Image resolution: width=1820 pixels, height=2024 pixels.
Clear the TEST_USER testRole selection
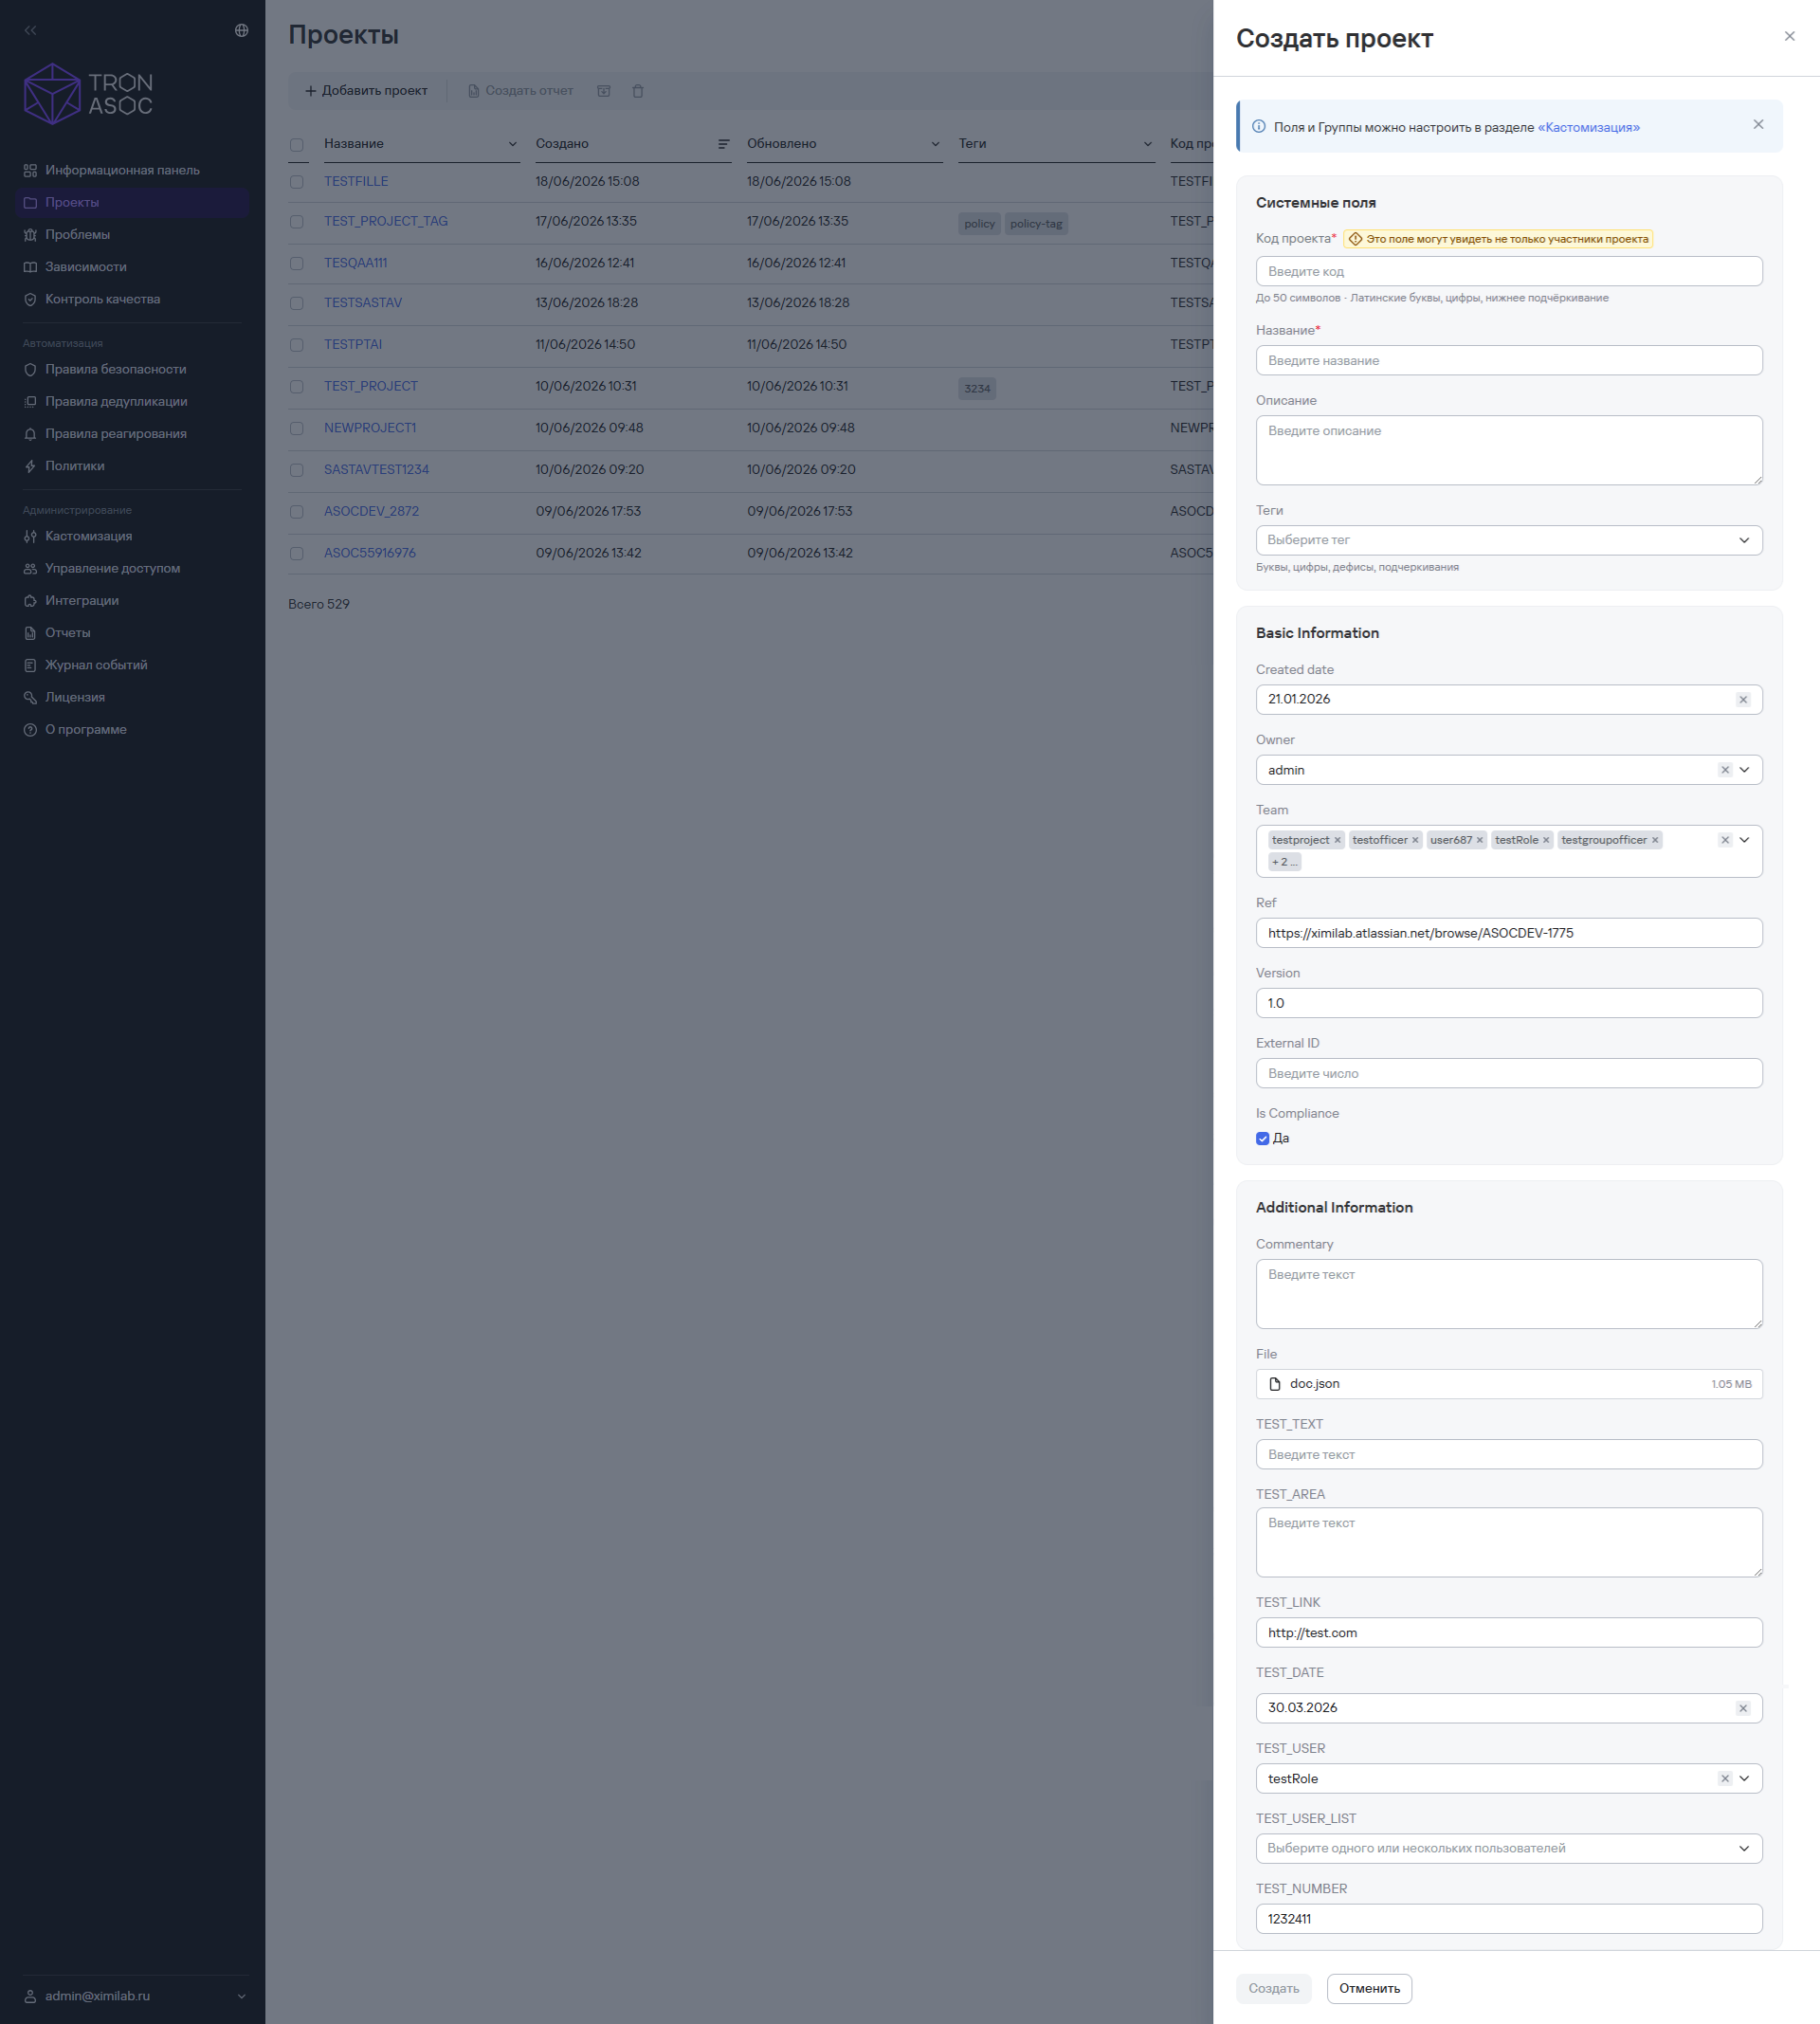(1724, 1778)
